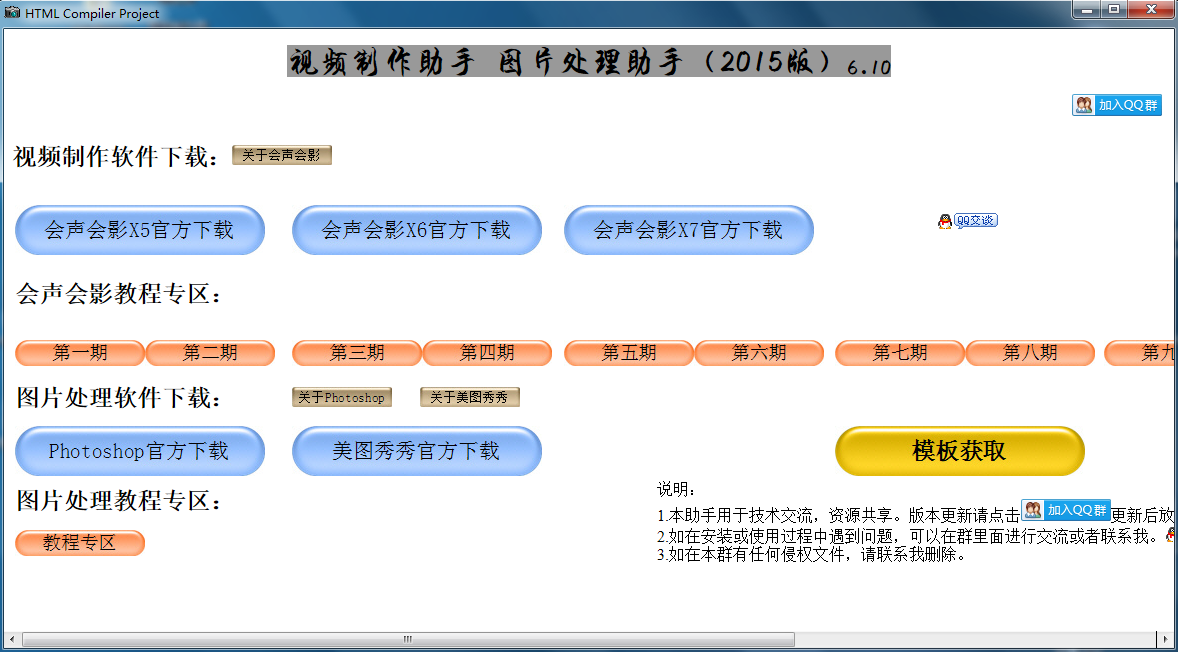
Task: Open tutorial 第四期
Action: coord(488,353)
